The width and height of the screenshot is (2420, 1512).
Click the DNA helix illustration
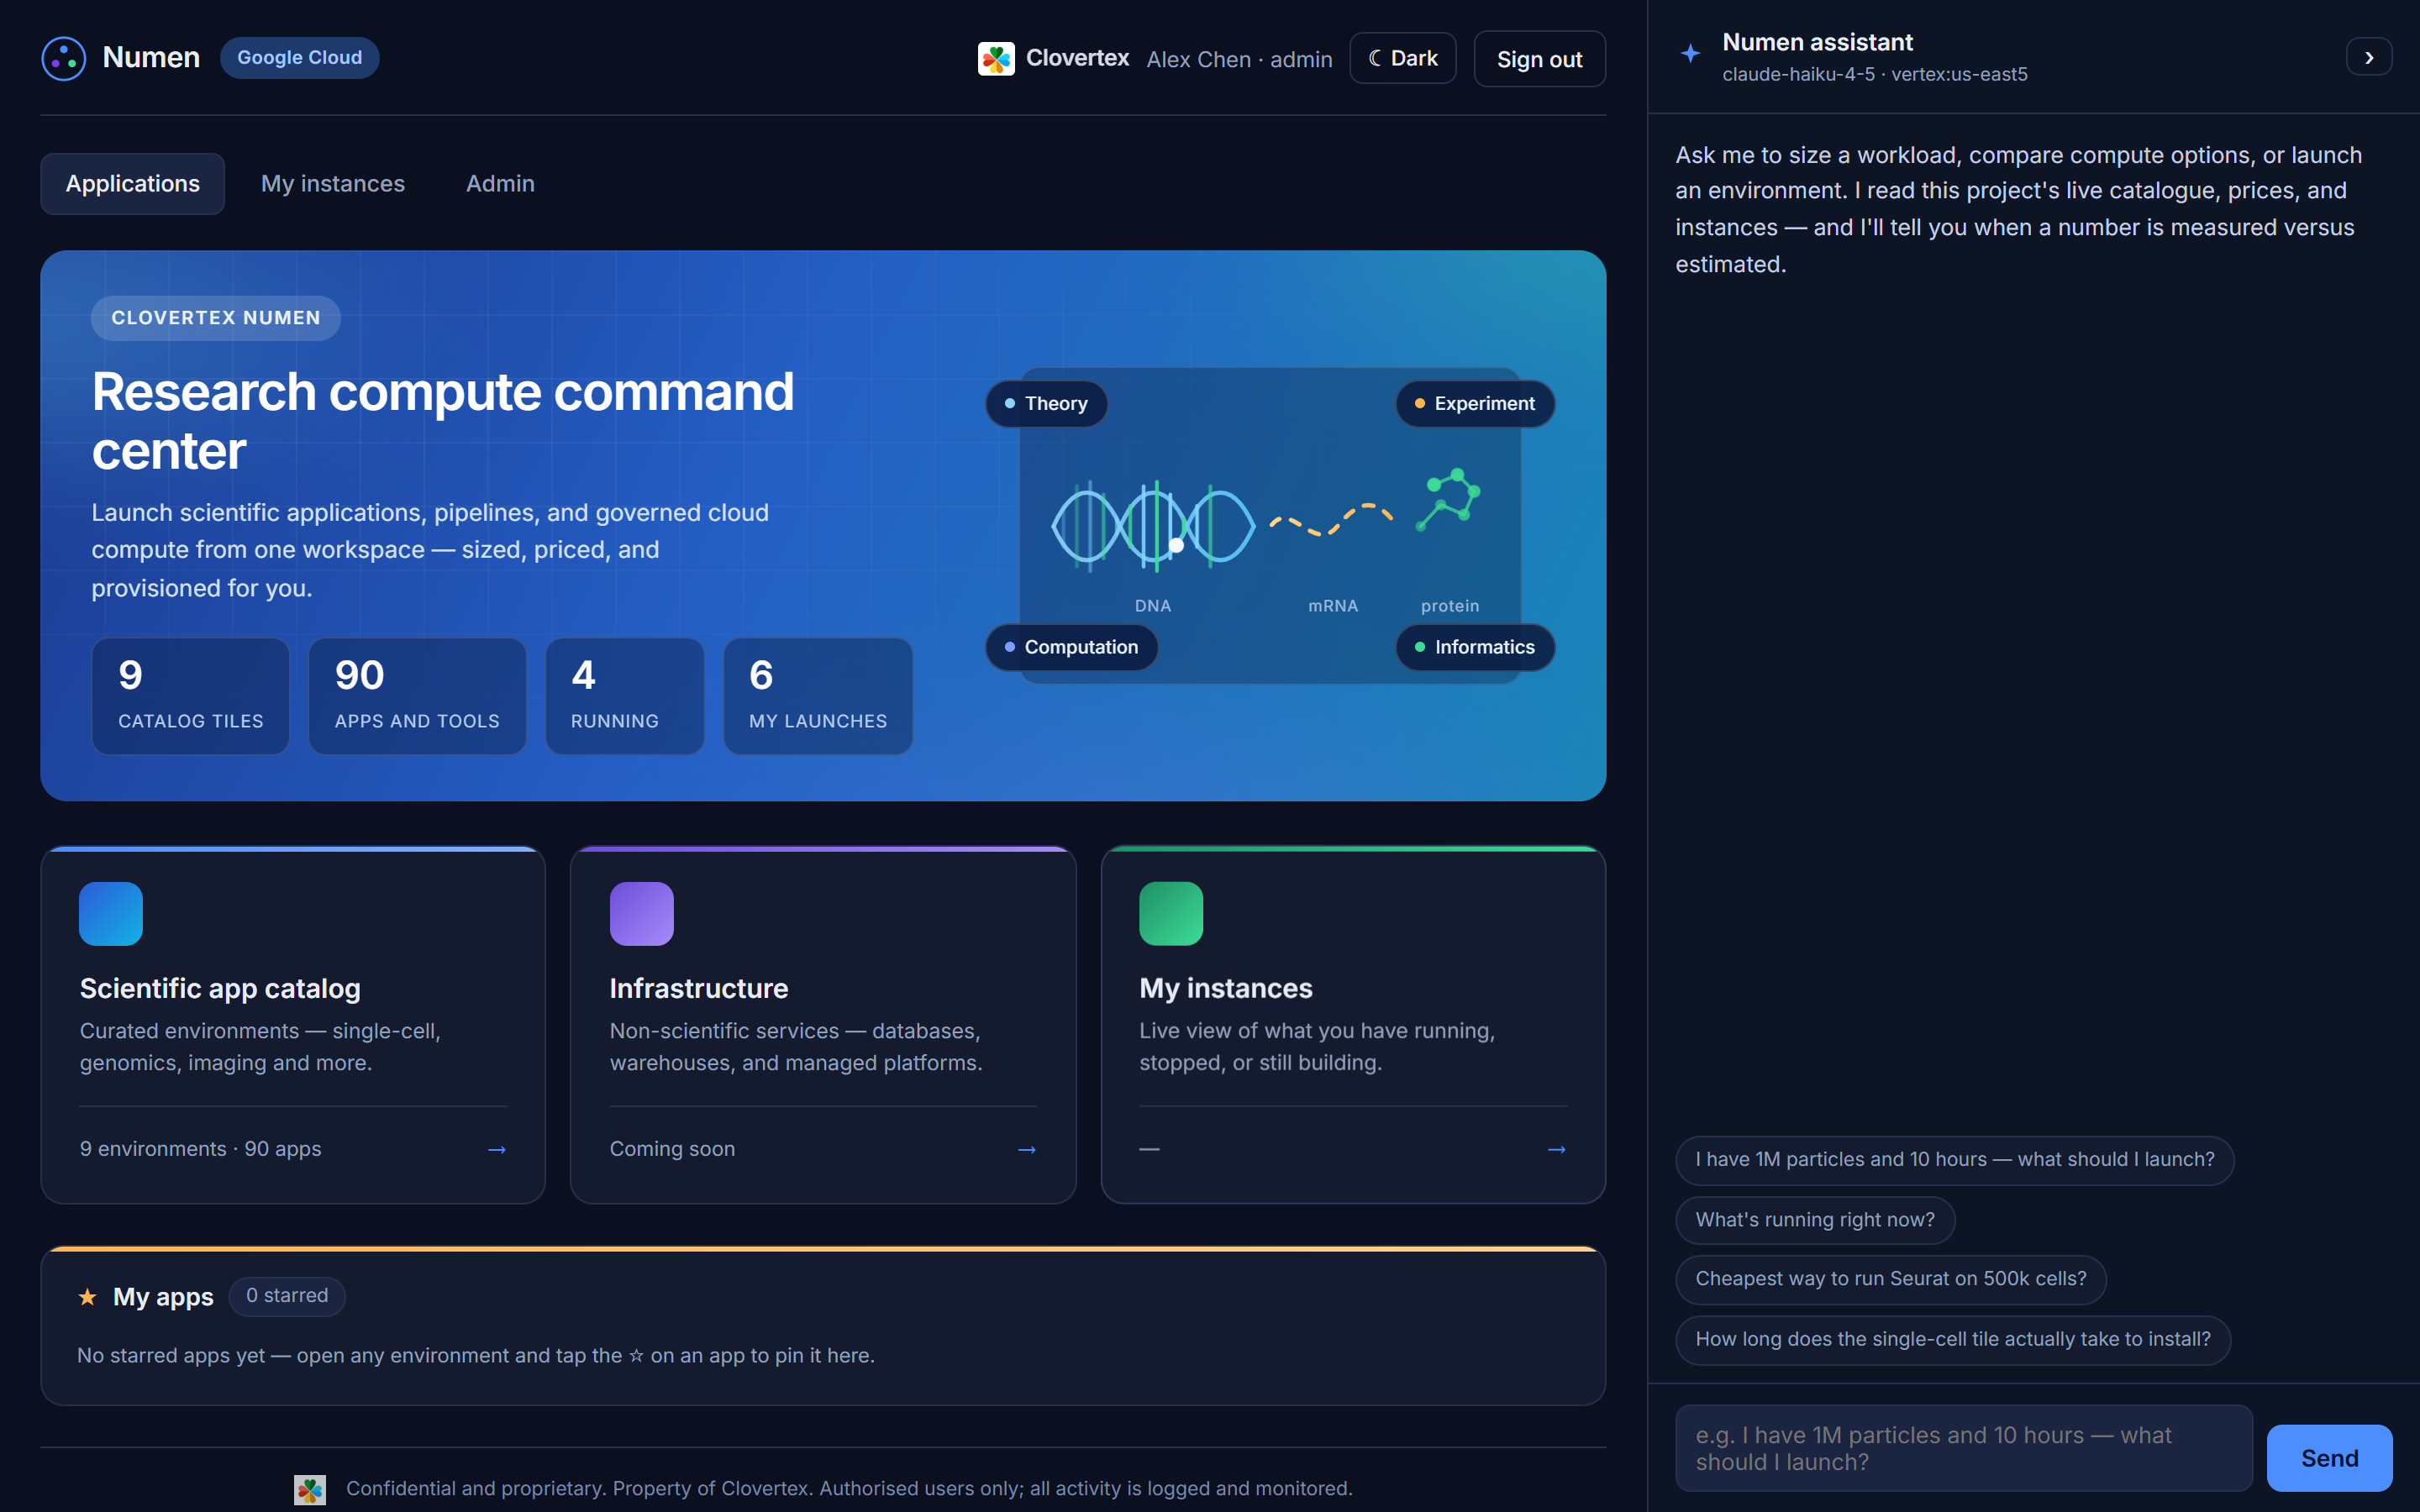point(1153,526)
